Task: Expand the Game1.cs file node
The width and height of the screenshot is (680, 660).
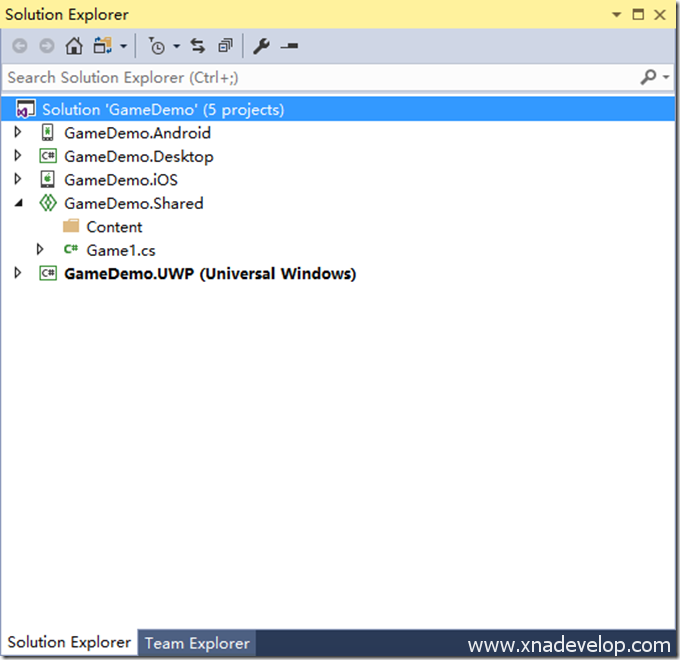Action: (x=40, y=249)
